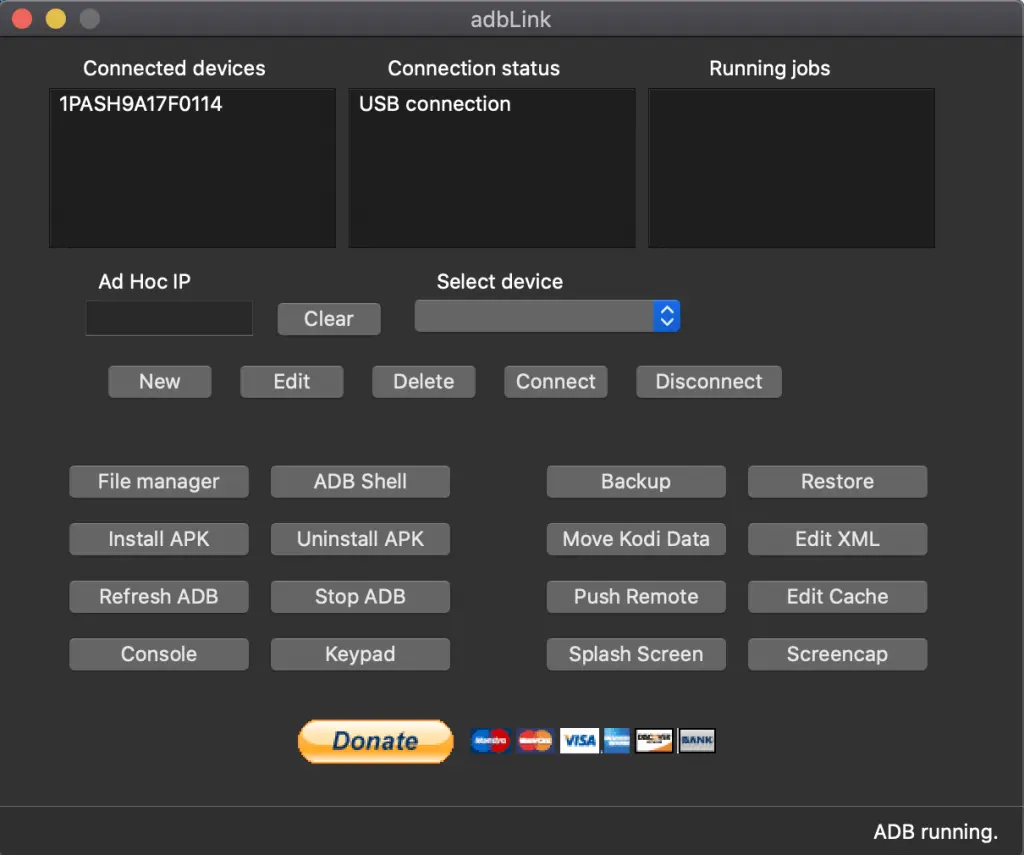Viewport: 1024px width, 855px height.
Task: Click the Disconnect button
Action: [709, 381]
